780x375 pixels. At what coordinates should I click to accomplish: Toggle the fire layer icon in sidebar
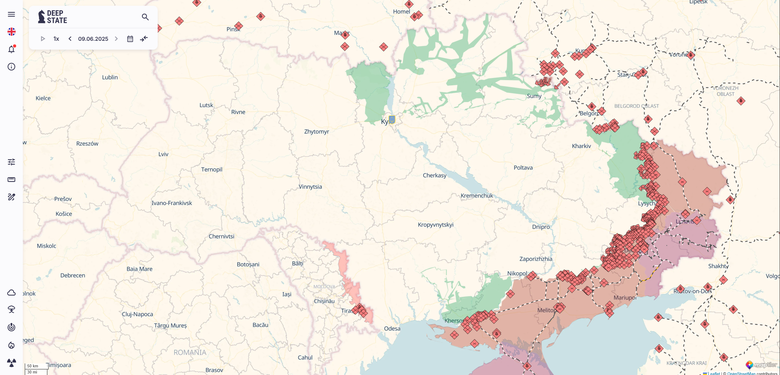11,345
